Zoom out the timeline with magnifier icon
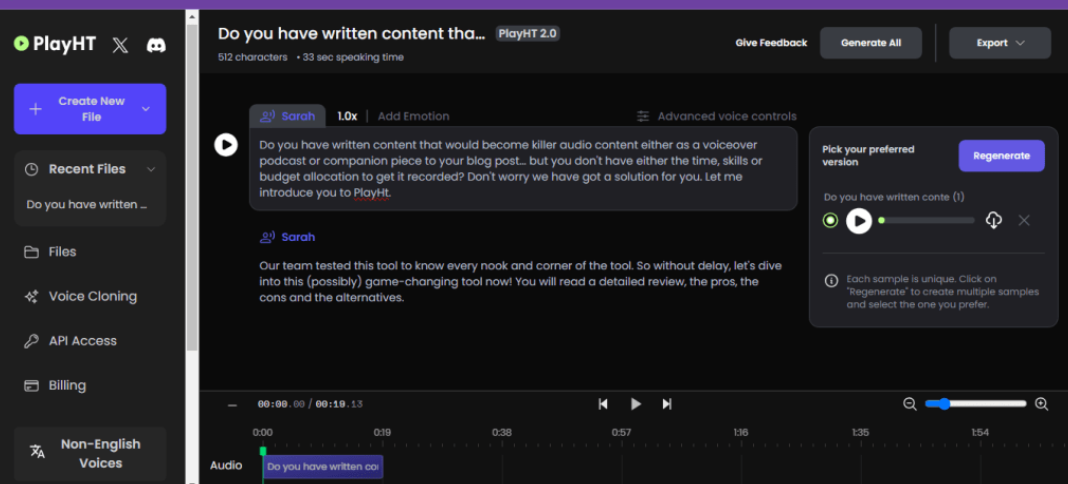Screen dimensions: 1068x484 point(909,404)
